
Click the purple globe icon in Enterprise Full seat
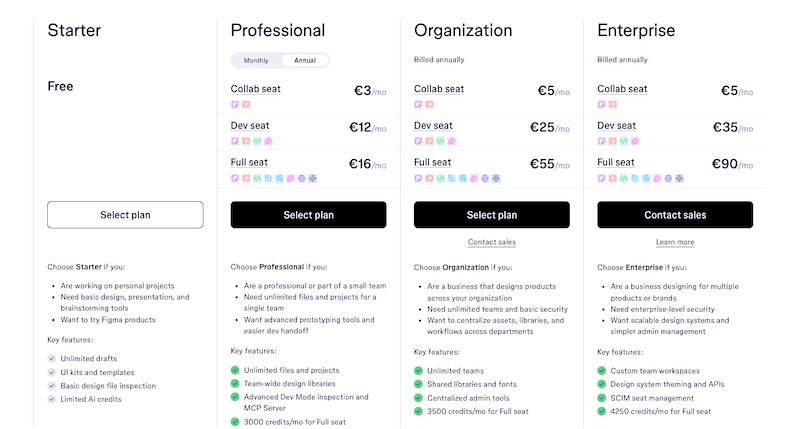pyautogui.click(x=668, y=179)
